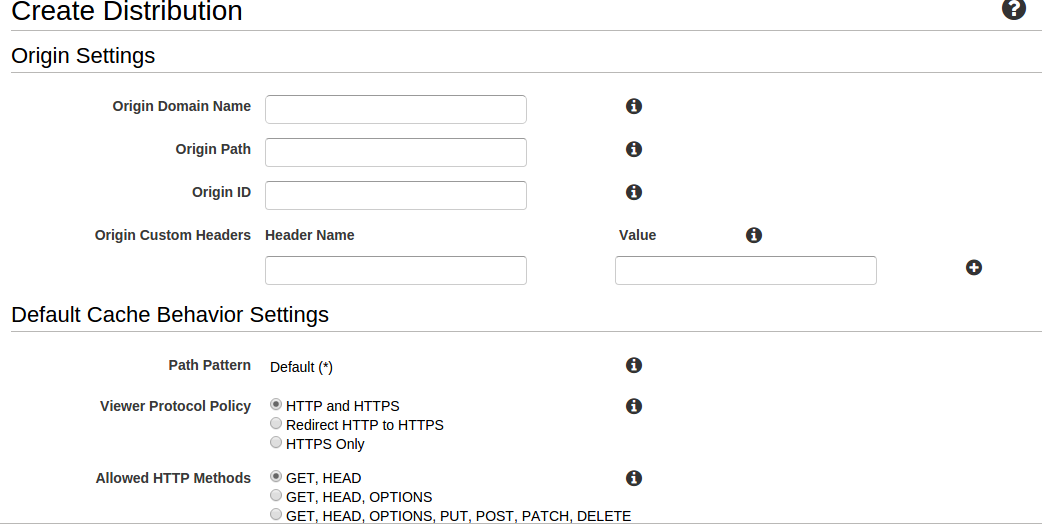Allow all methods including PUT, POST, DELETE

pos(276,514)
